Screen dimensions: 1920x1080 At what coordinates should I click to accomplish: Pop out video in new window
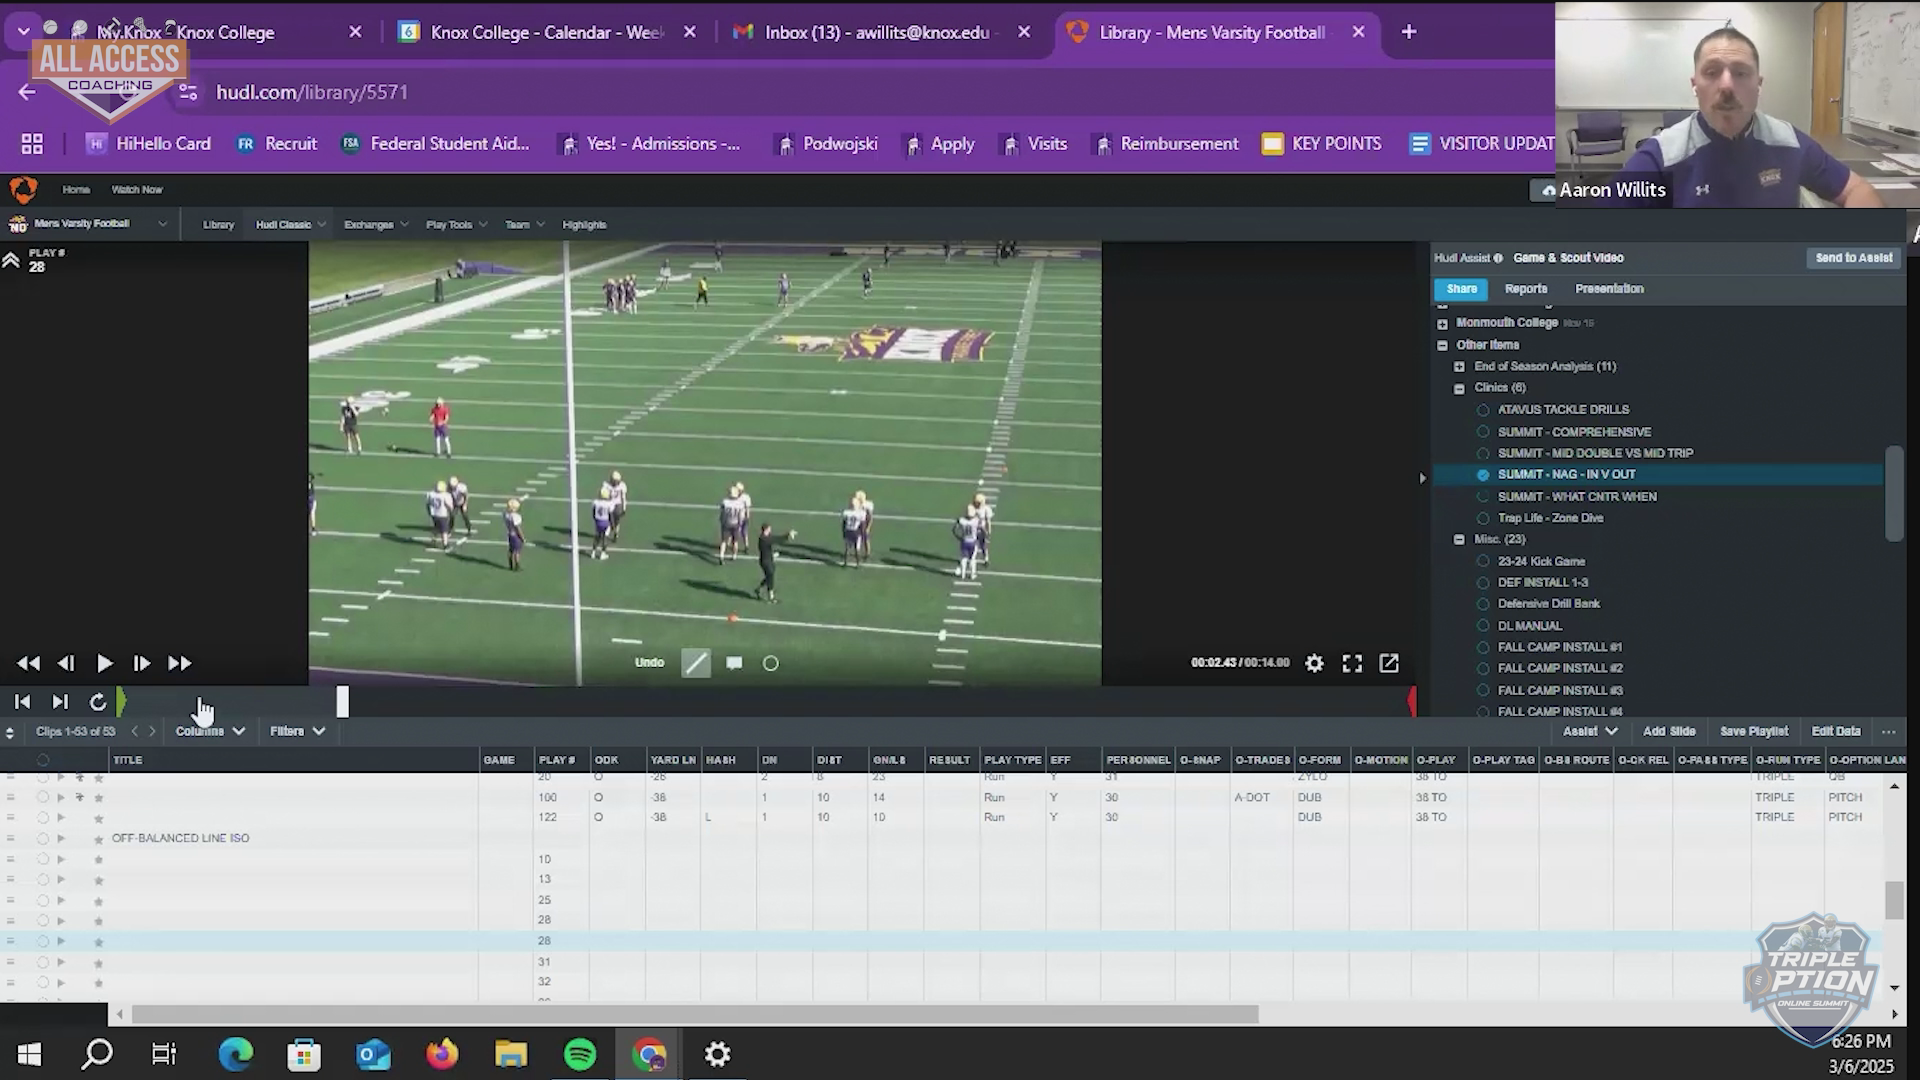click(x=1389, y=663)
